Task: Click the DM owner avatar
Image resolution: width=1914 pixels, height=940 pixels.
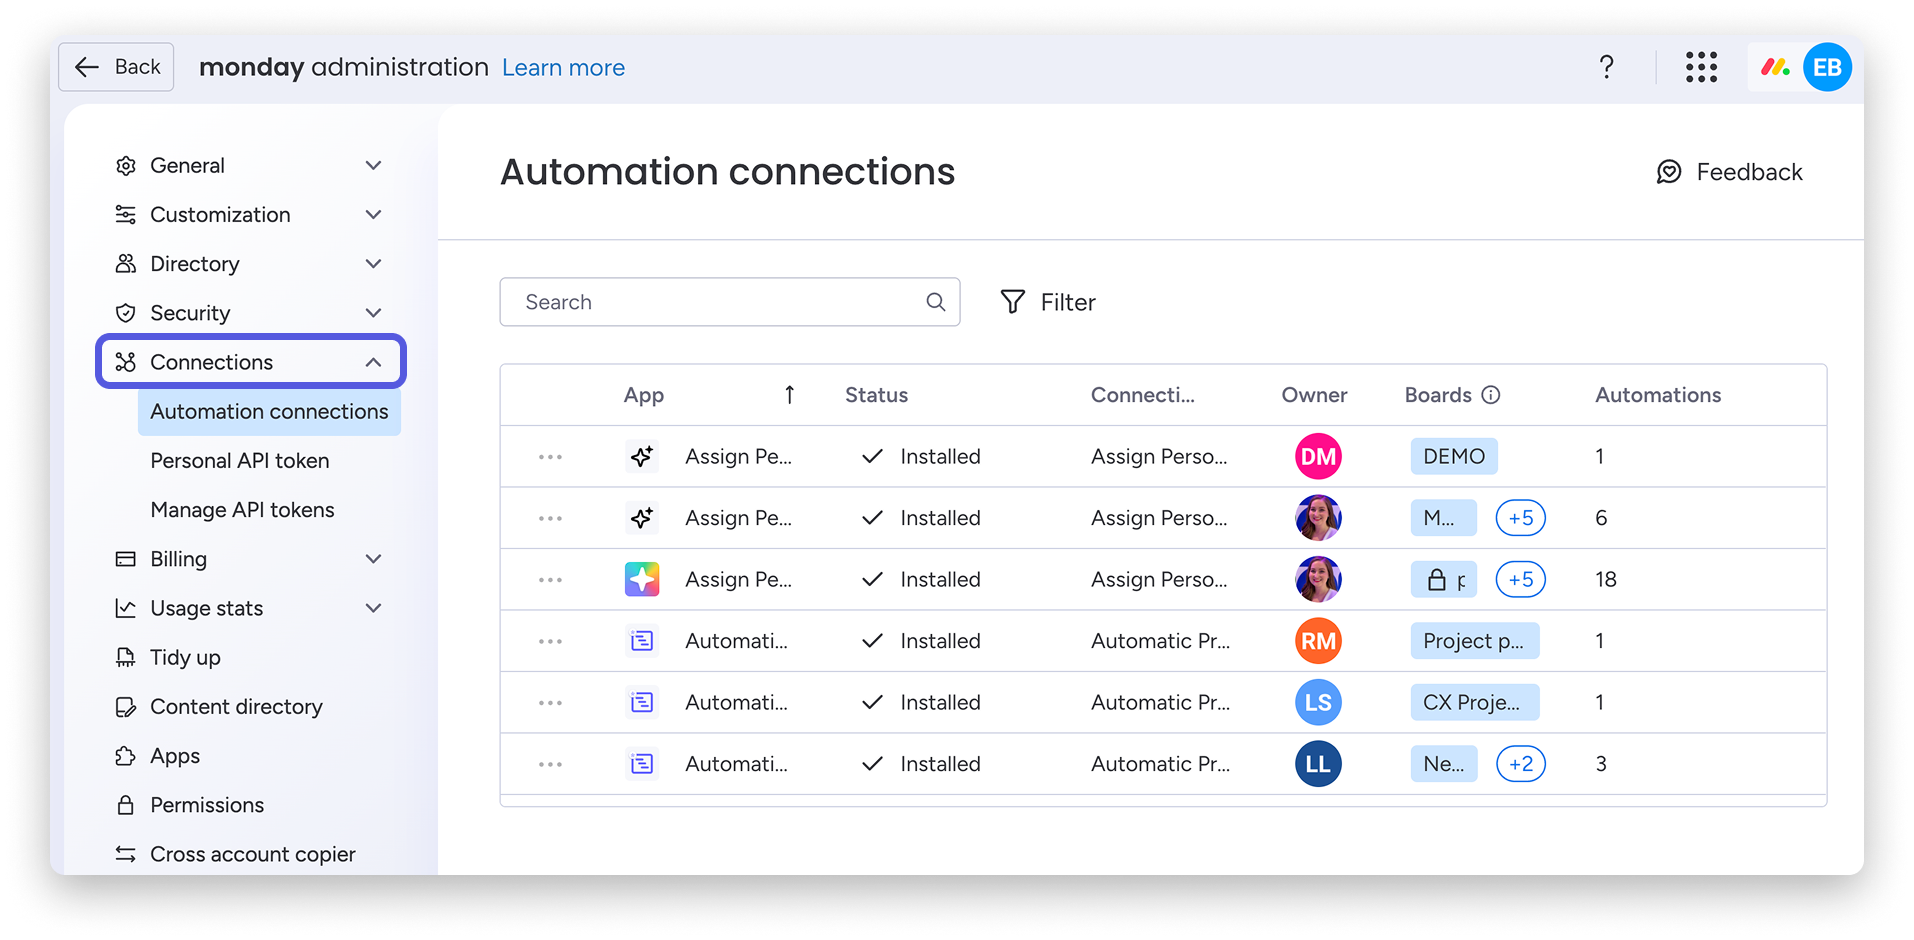Action: pos(1318,457)
